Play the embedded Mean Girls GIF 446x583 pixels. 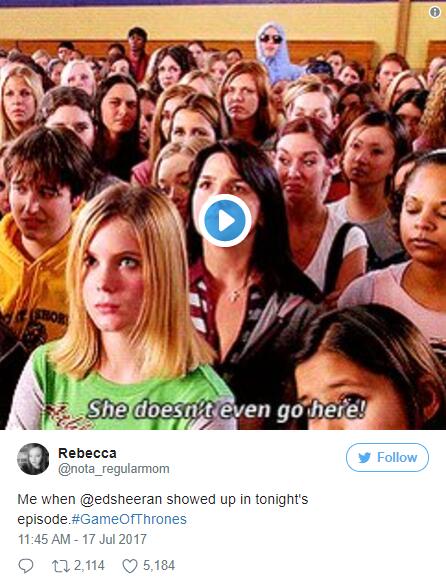click(x=224, y=220)
